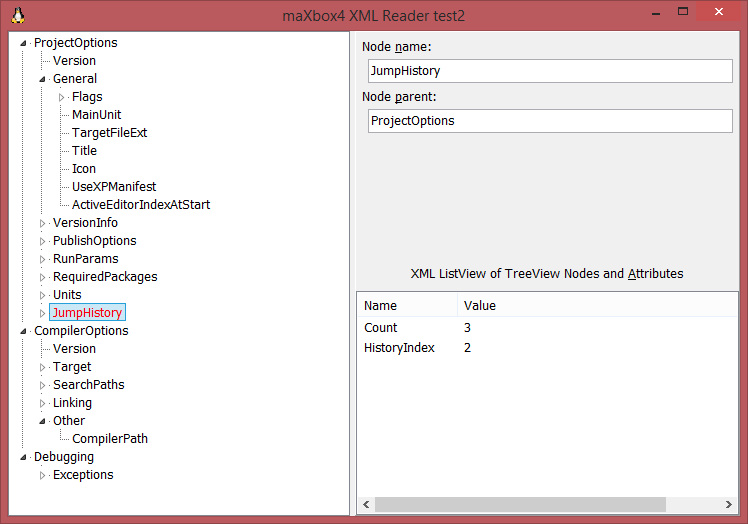Select the CompilerPath tree item

110,439
